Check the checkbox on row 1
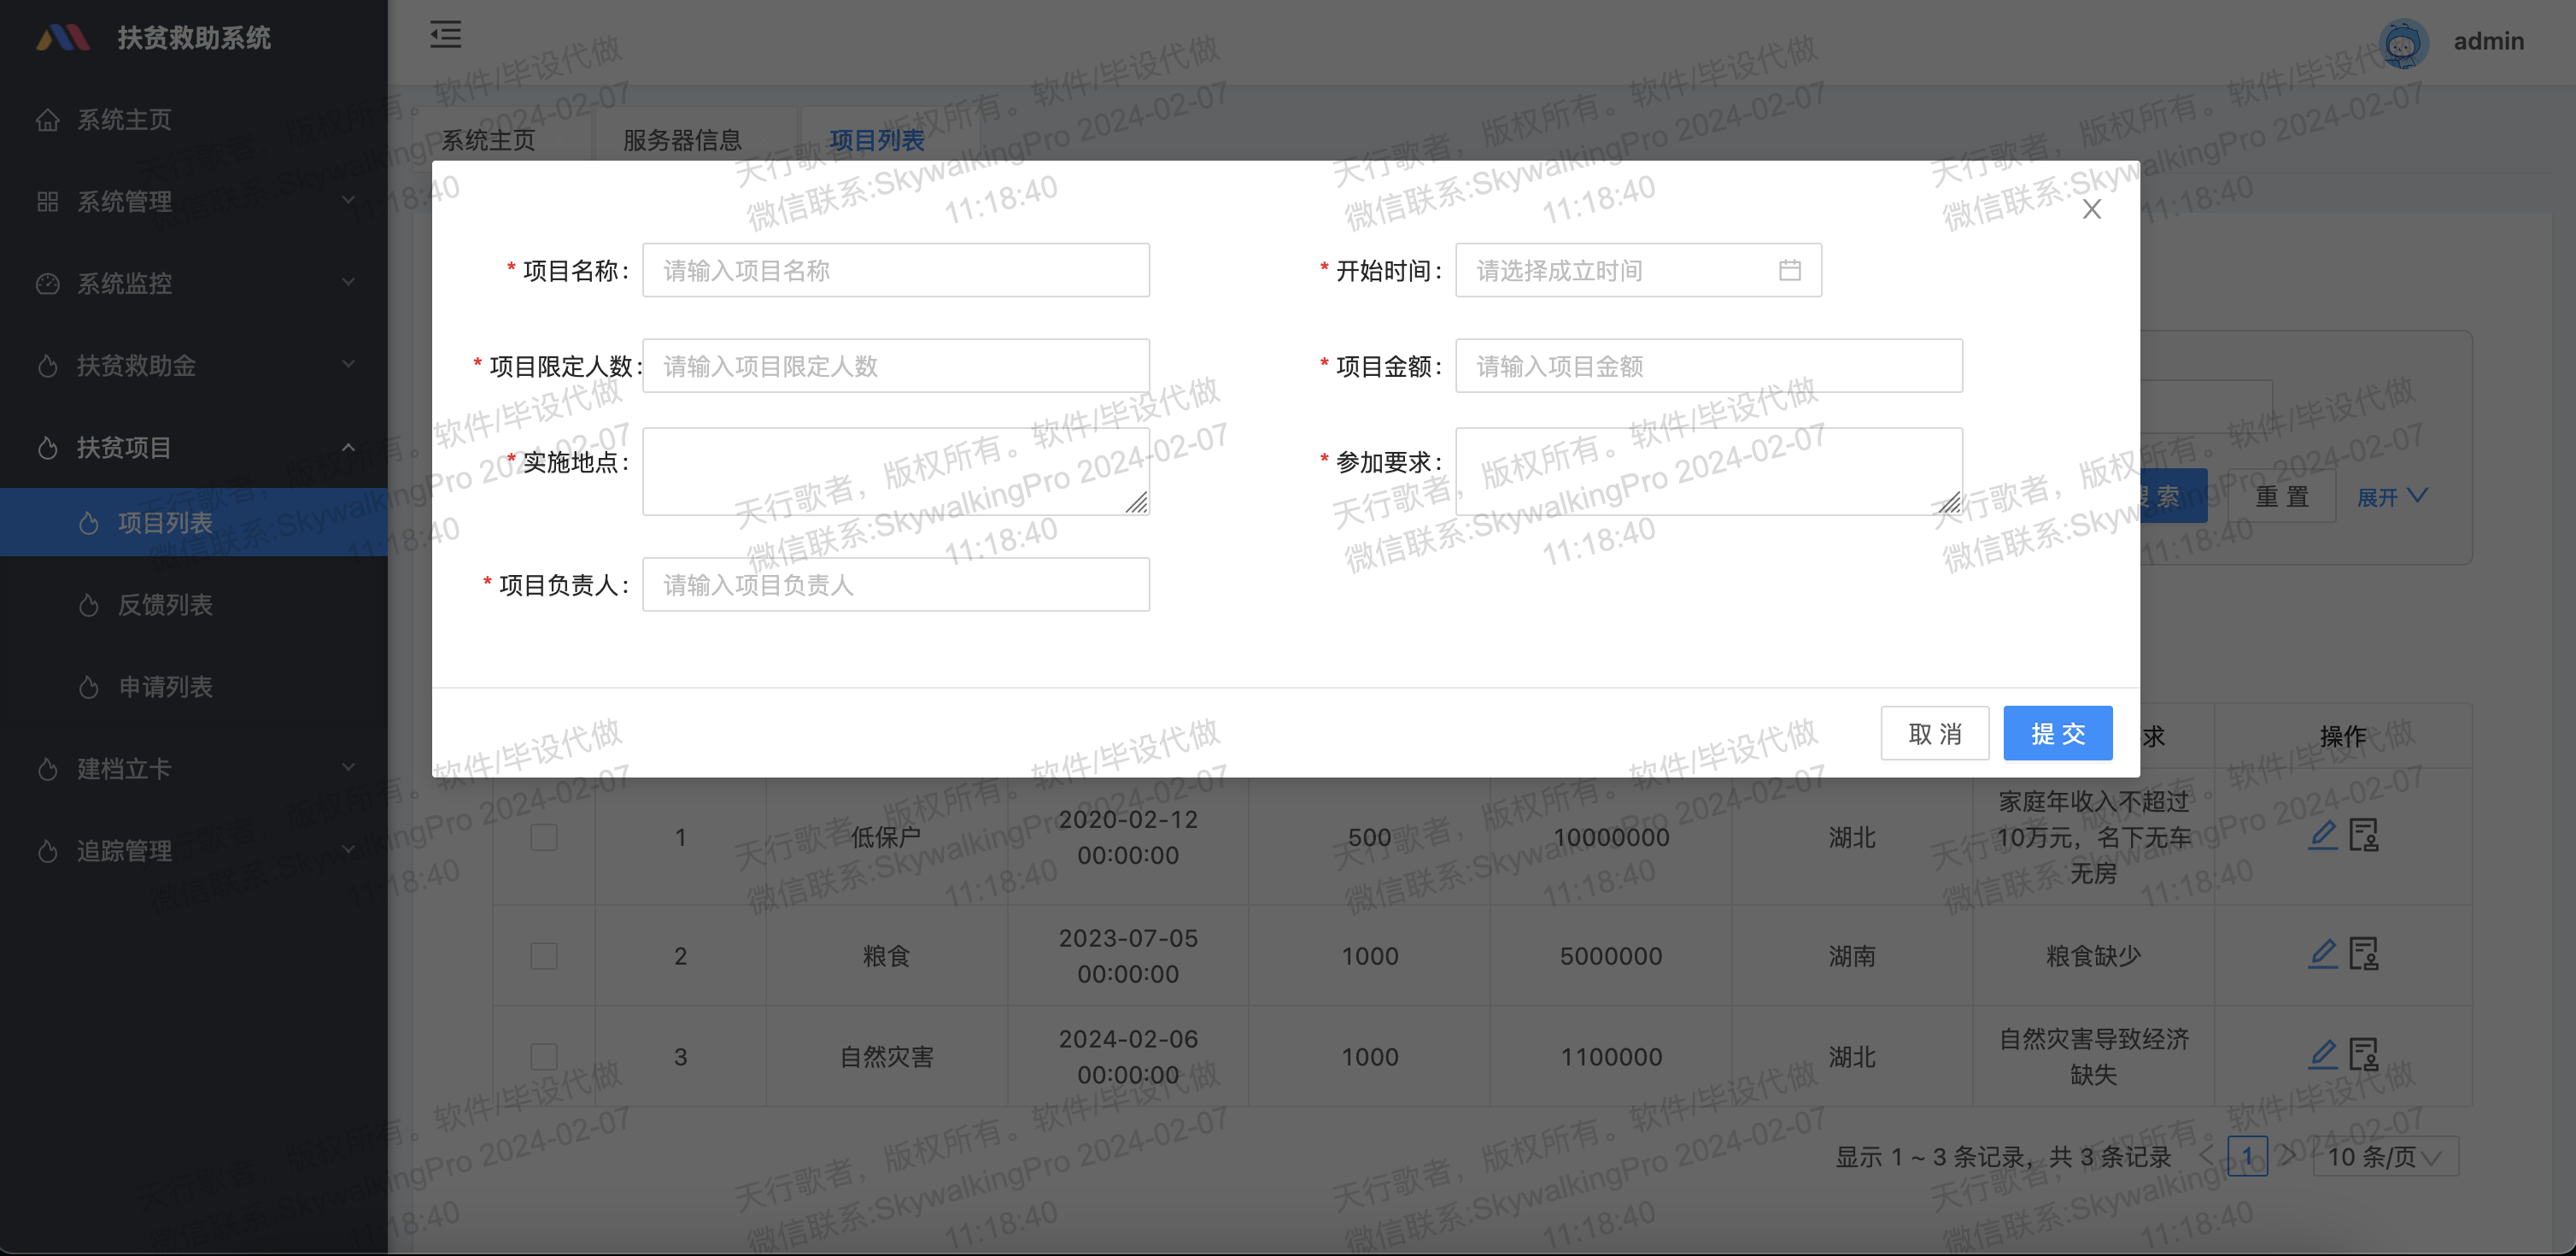 point(543,838)
